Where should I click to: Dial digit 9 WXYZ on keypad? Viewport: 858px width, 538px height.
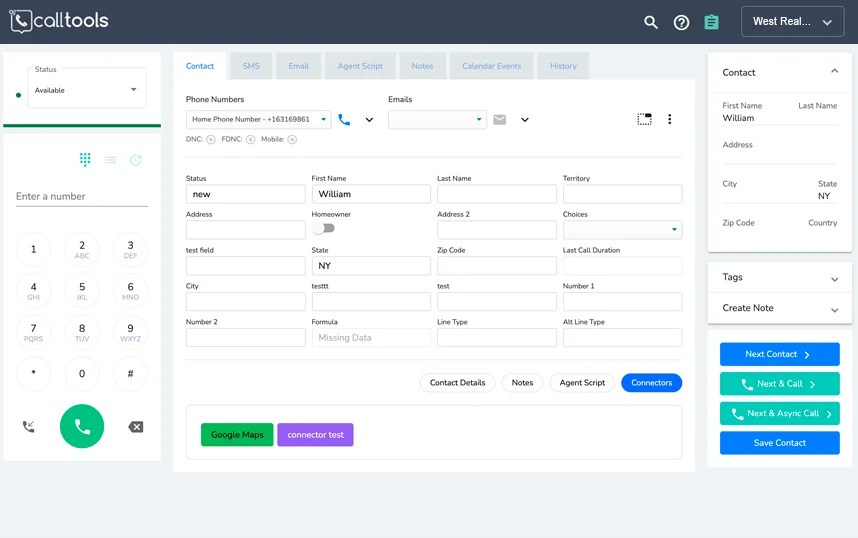pos(130,332)
